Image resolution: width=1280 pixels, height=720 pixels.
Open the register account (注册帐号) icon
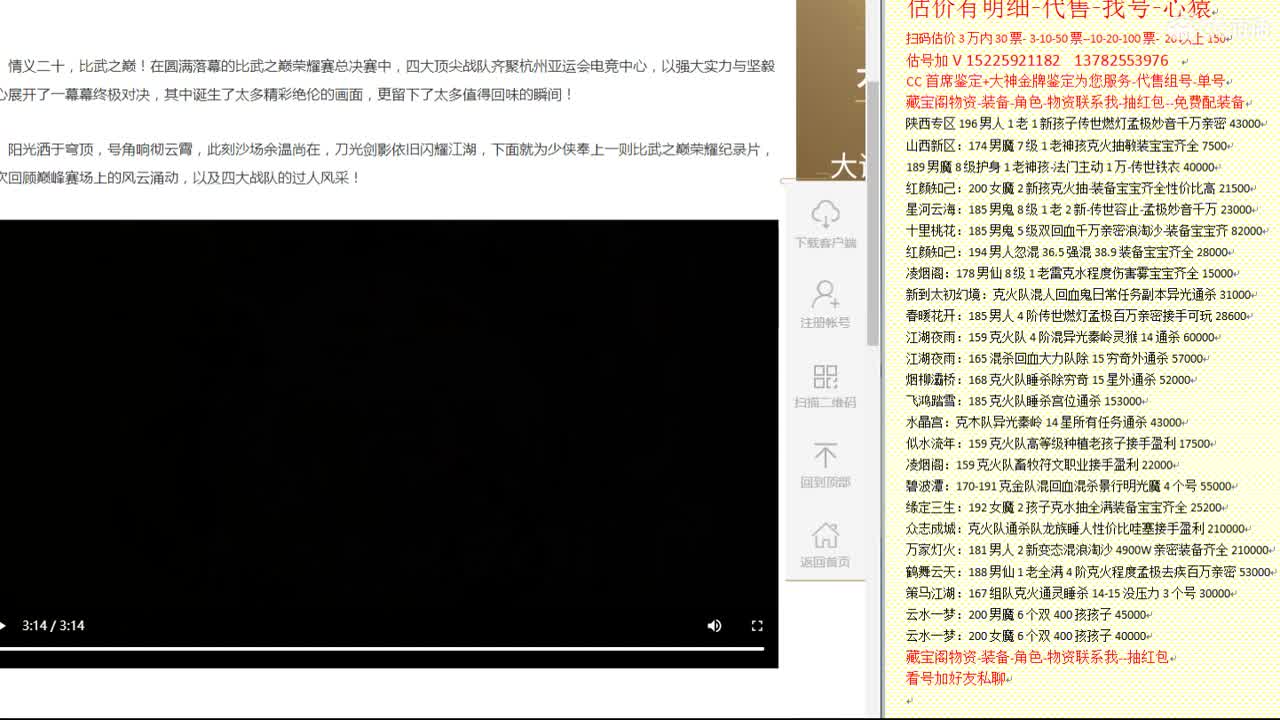point(825,294)
